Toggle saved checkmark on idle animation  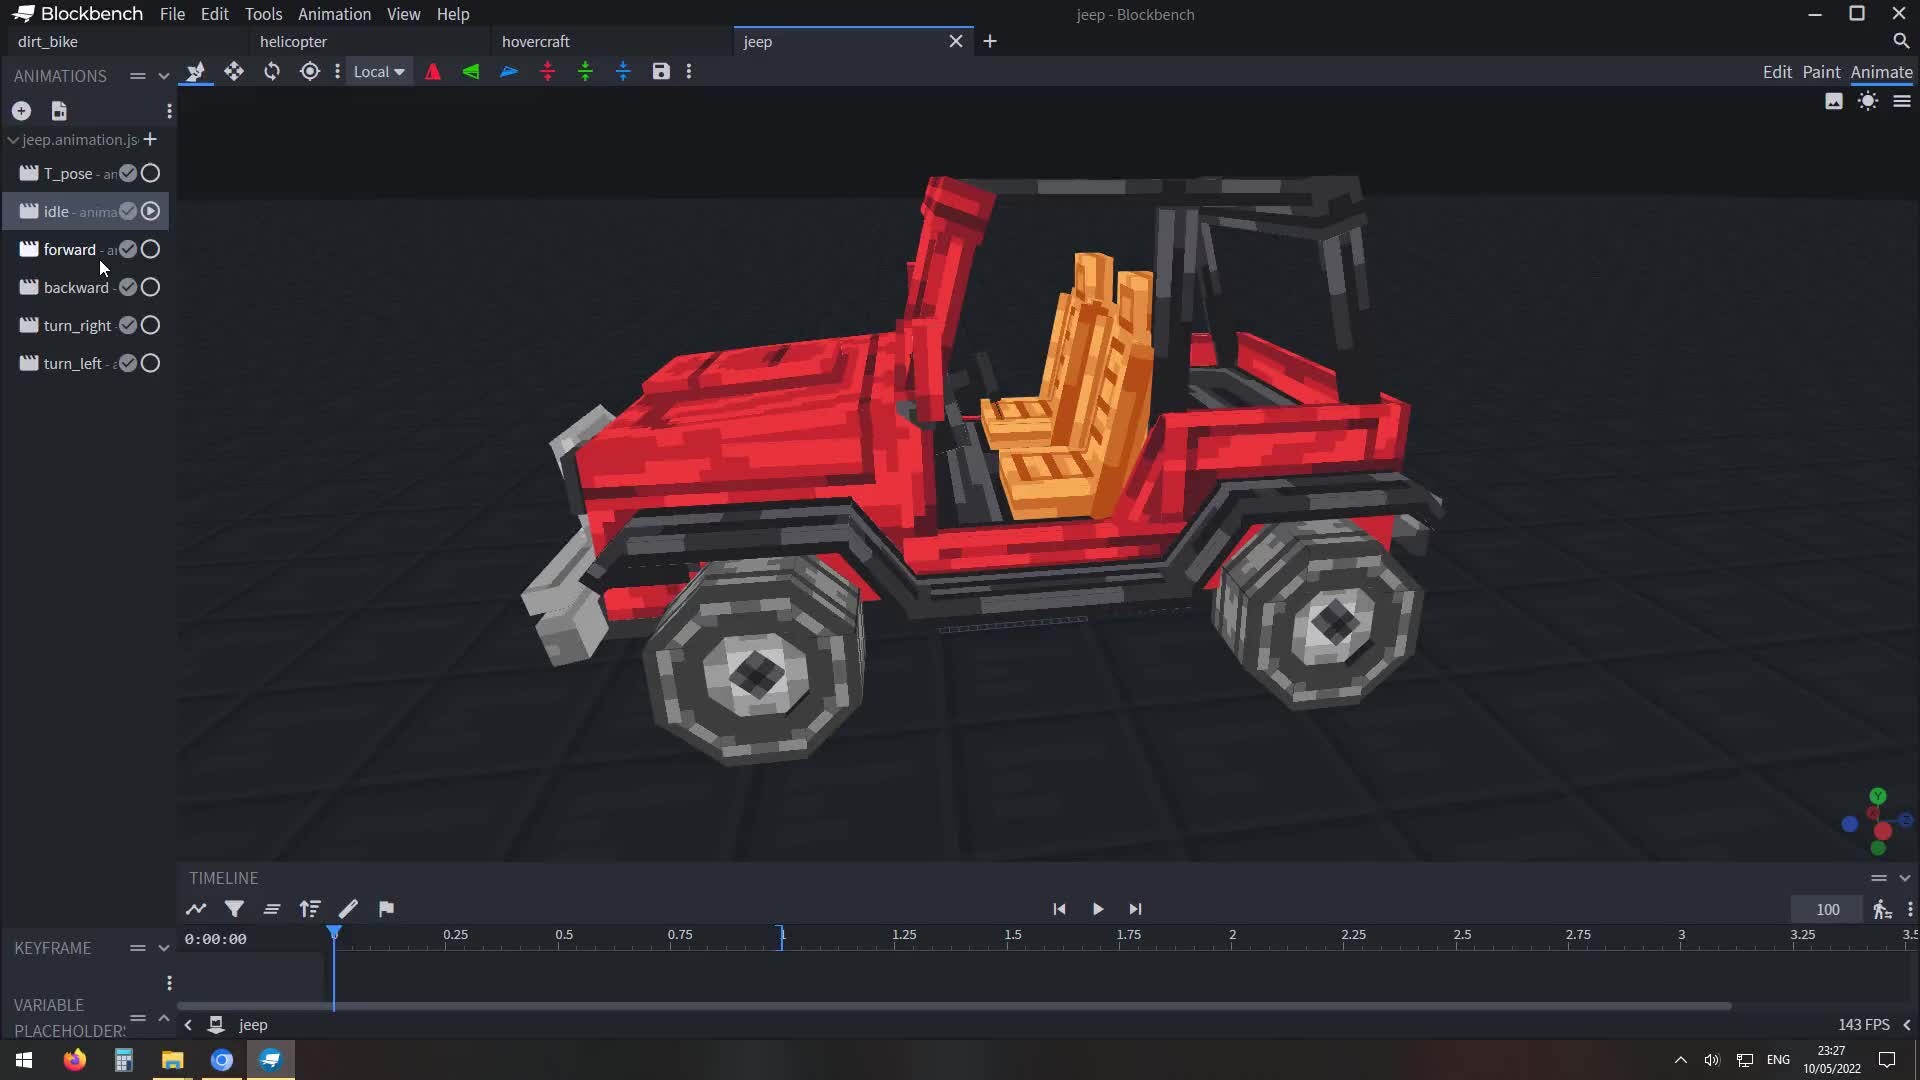click(128, 211)
